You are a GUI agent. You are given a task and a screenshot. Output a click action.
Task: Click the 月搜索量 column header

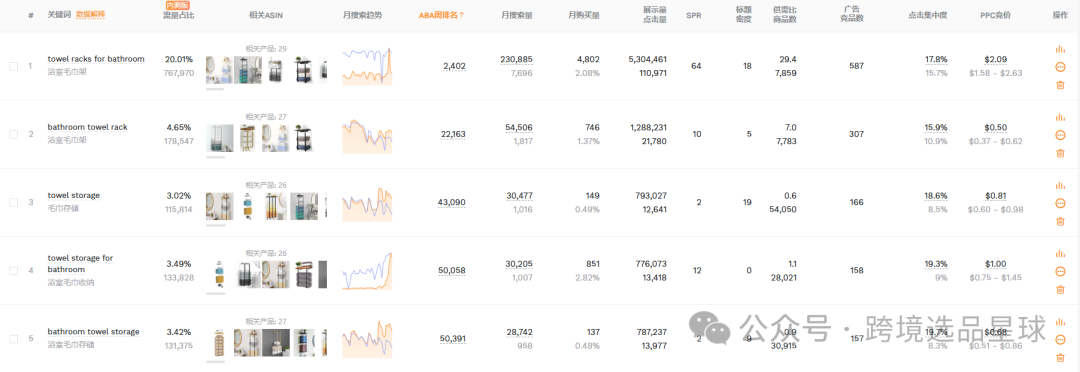click(517, 14)
